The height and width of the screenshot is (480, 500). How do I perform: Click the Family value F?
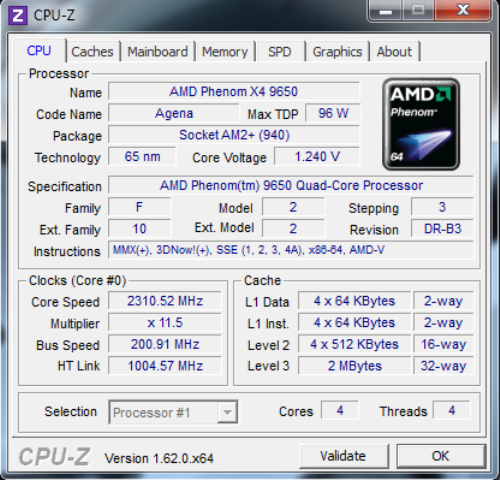pyautogui.click(x=140, y=207)
